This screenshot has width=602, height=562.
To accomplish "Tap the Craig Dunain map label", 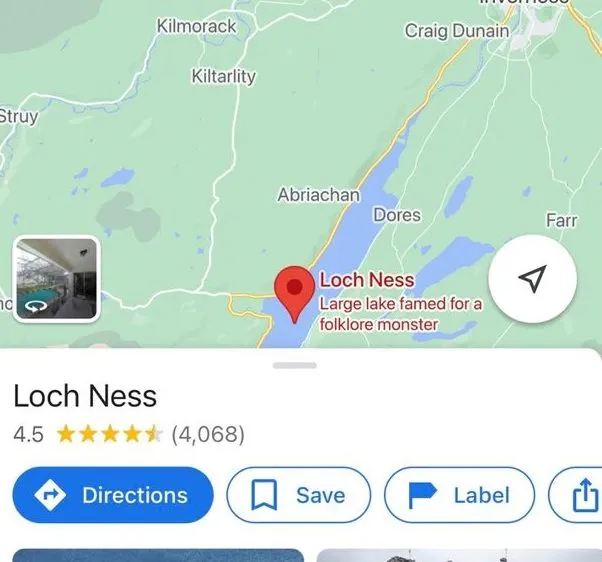I will click(x=457, y=31).
